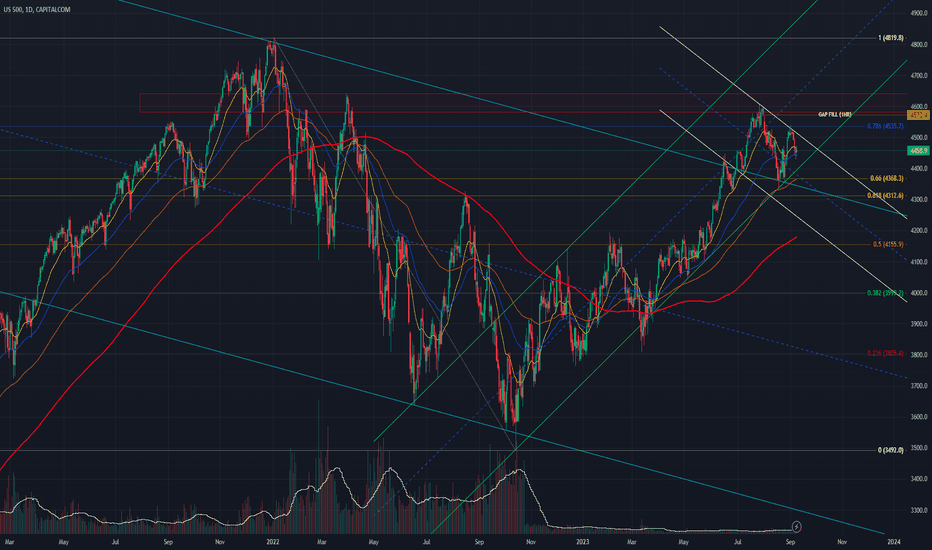Click the 4700.0 price axis label
The height and width of the screenshot is (550, 932).
[x=919, y=76]
